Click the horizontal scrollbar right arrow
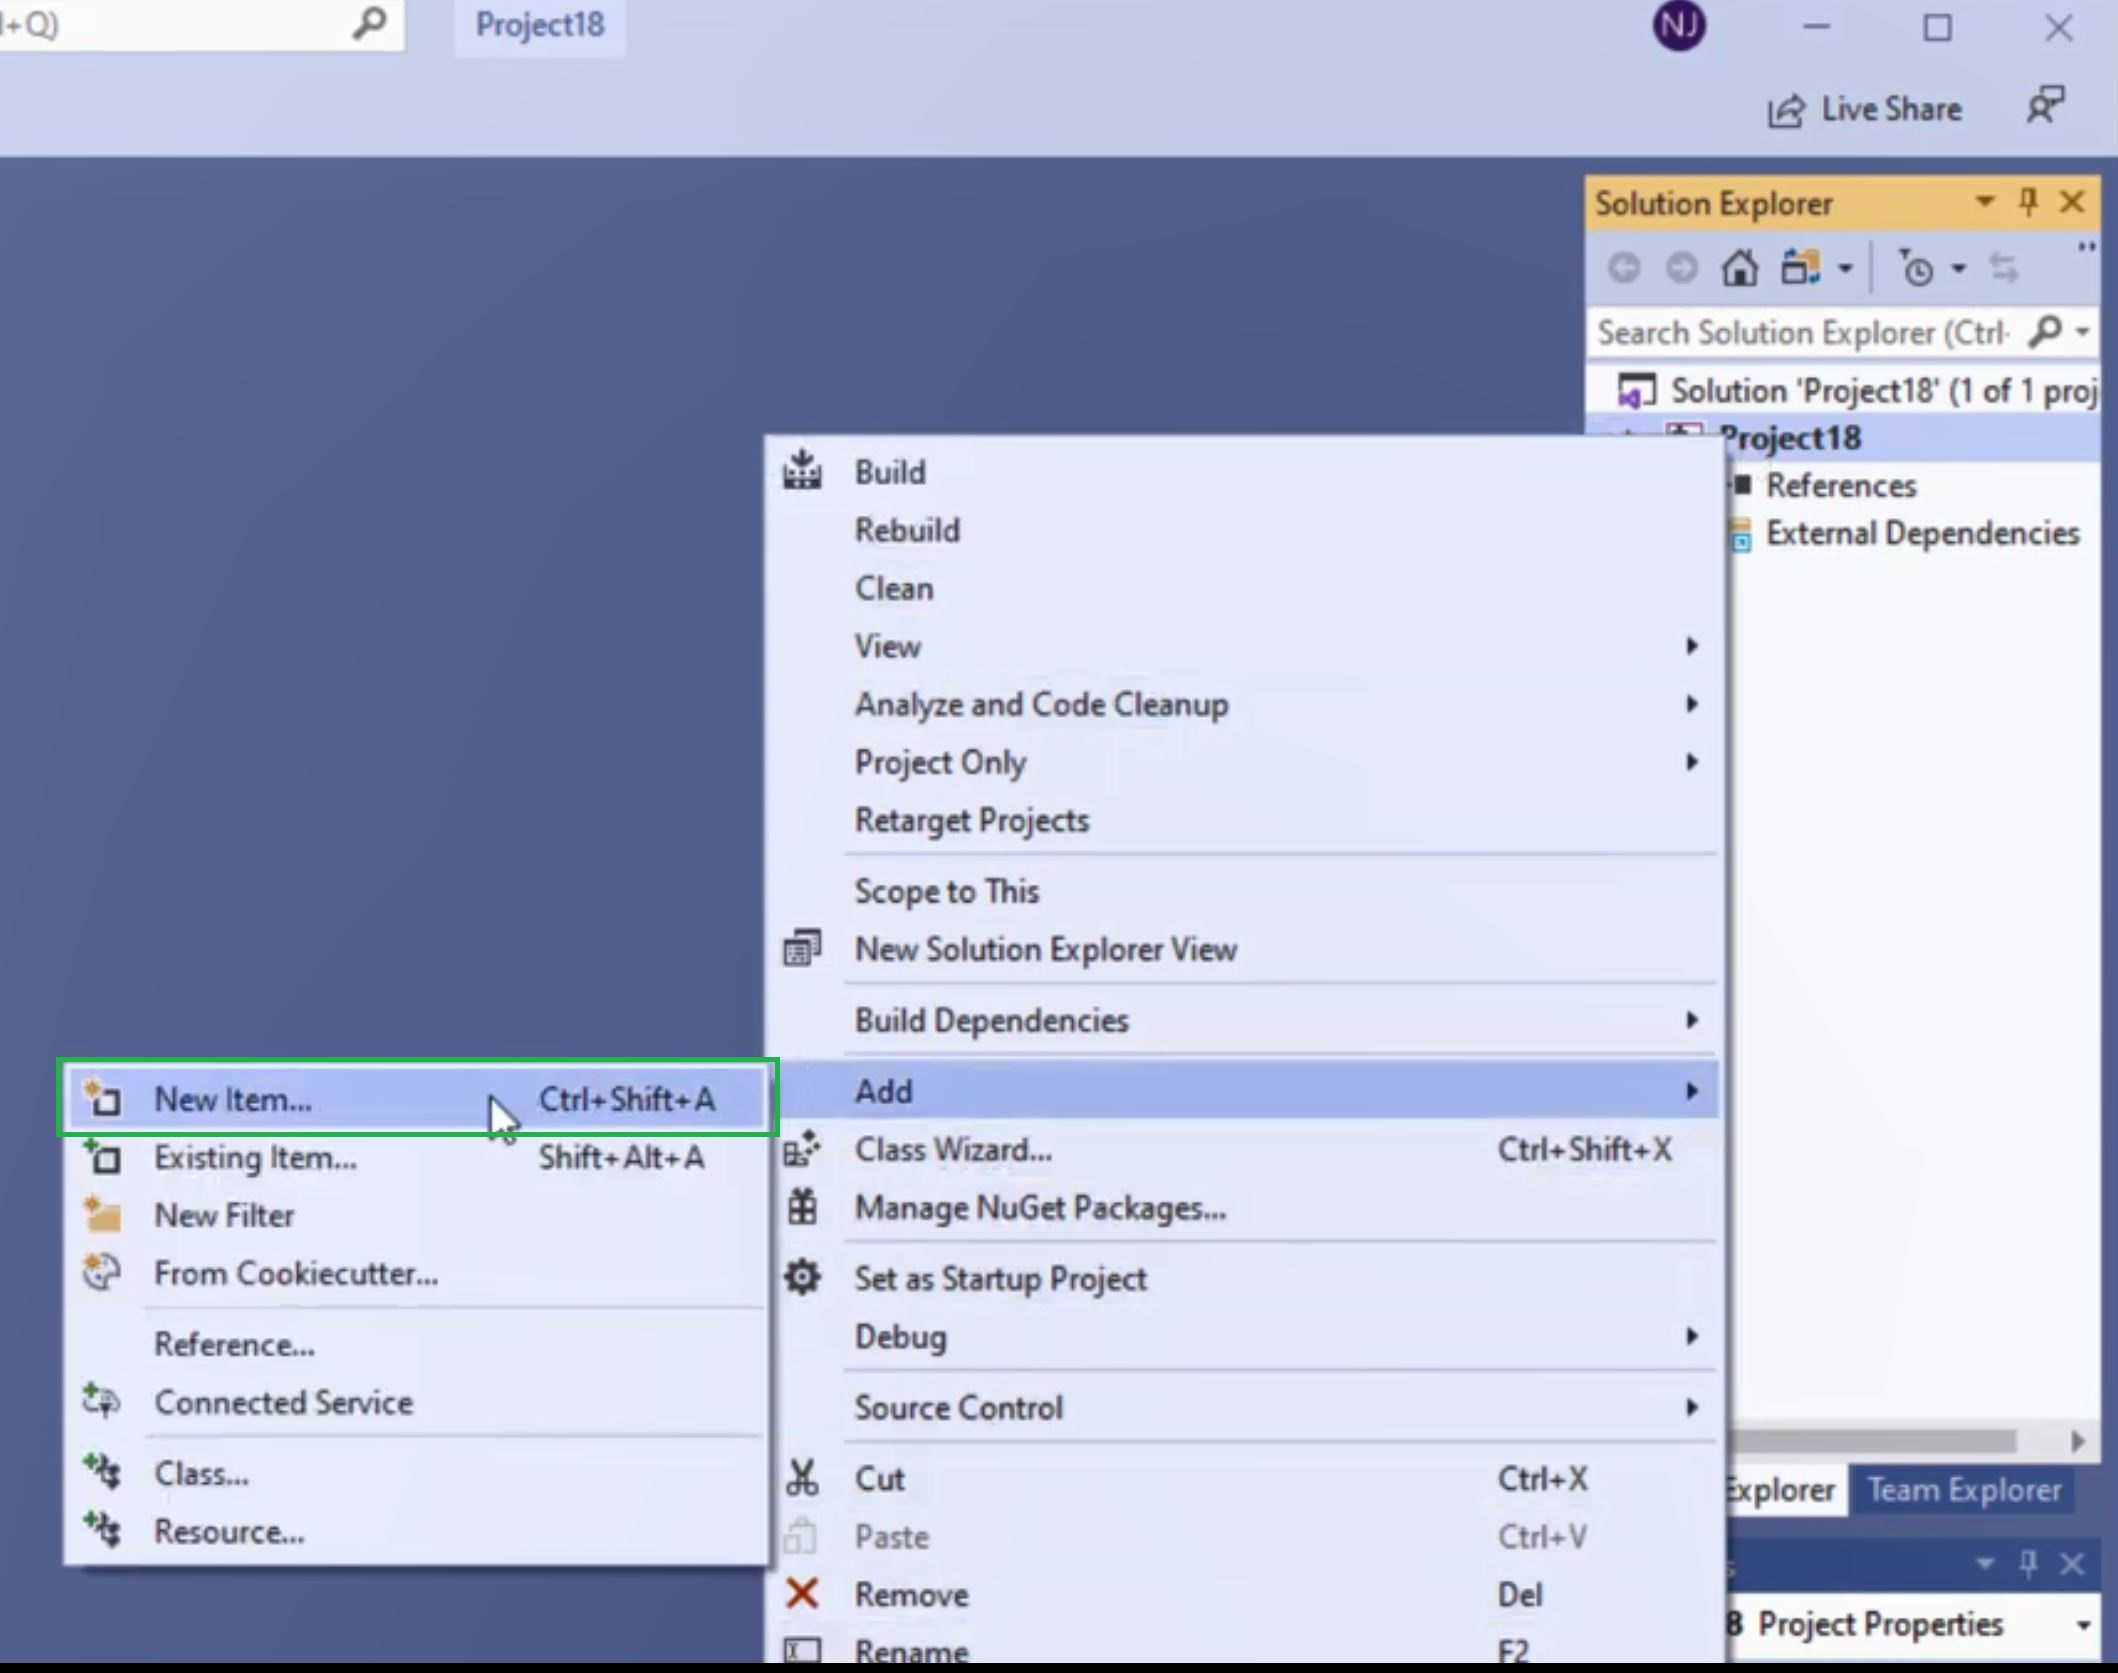This screenshot has height=1673, width=2118. tap(2078, 1441)
